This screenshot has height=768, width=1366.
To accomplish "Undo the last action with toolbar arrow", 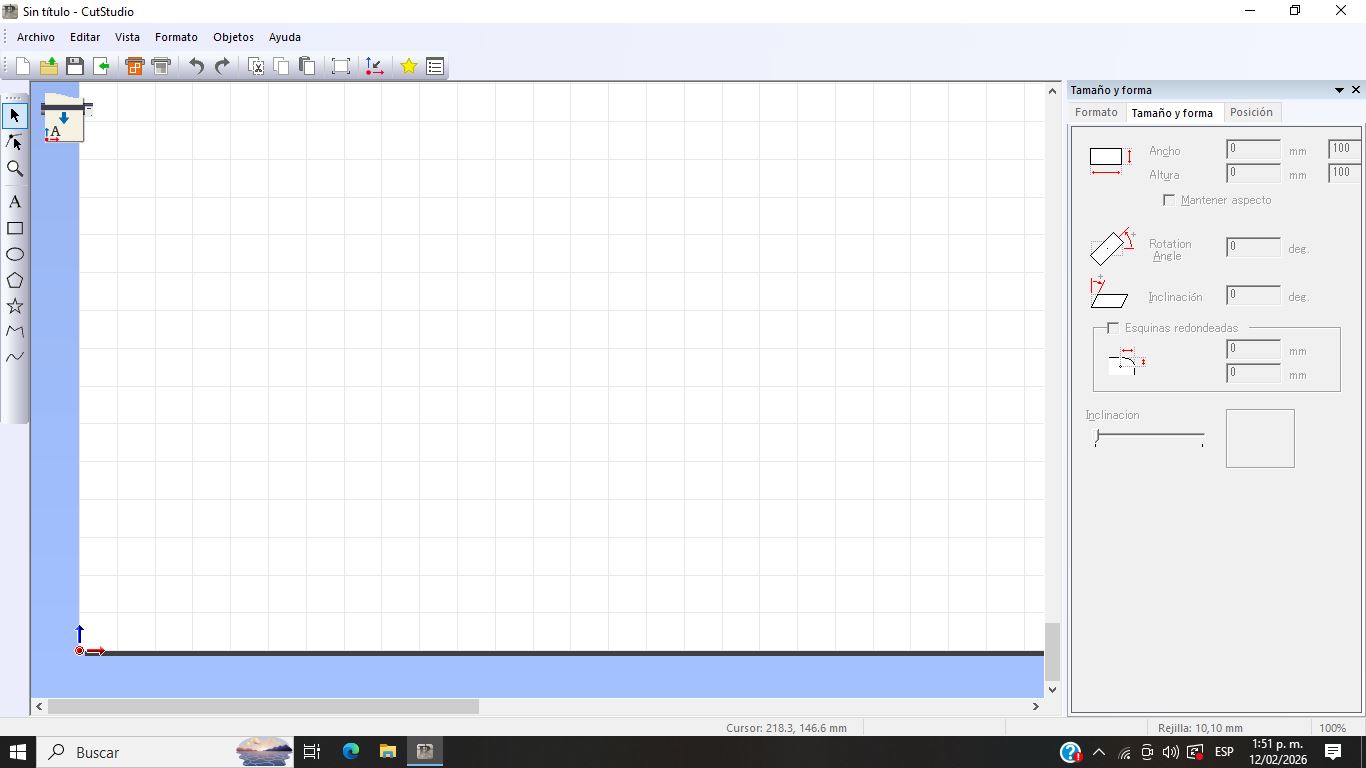I will point(195,66).
